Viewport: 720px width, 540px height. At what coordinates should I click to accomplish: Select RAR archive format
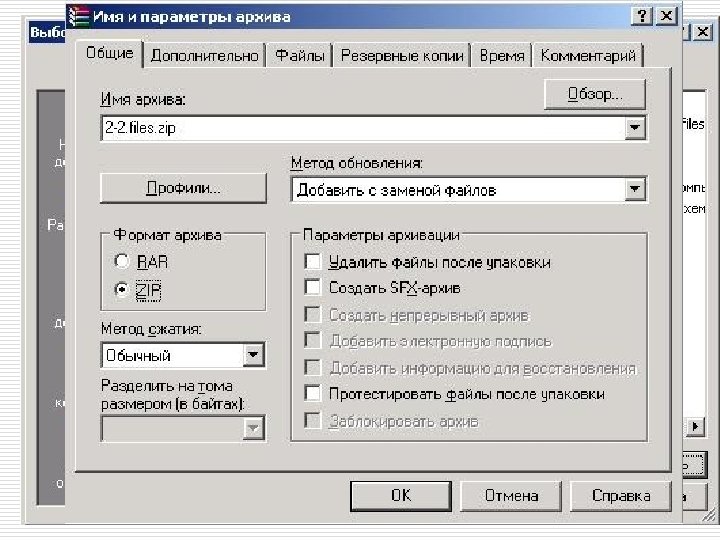[x=123, y=262]
